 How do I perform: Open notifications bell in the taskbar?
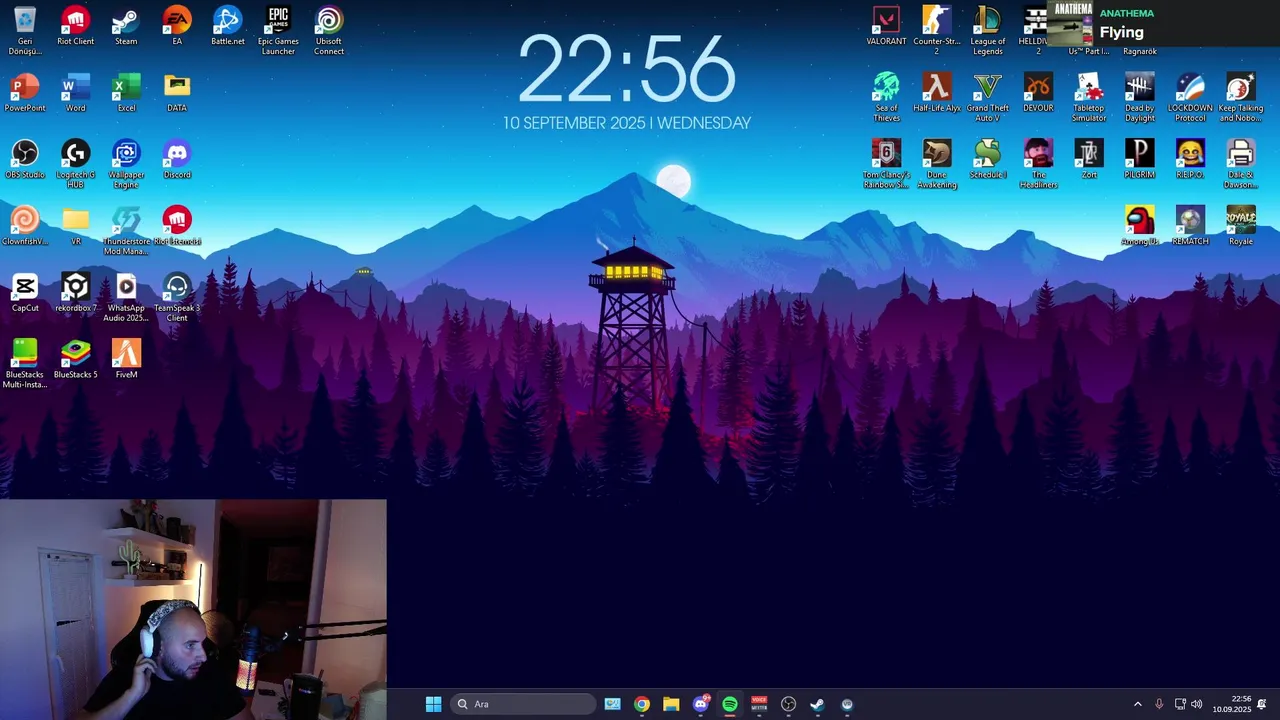1262,704
